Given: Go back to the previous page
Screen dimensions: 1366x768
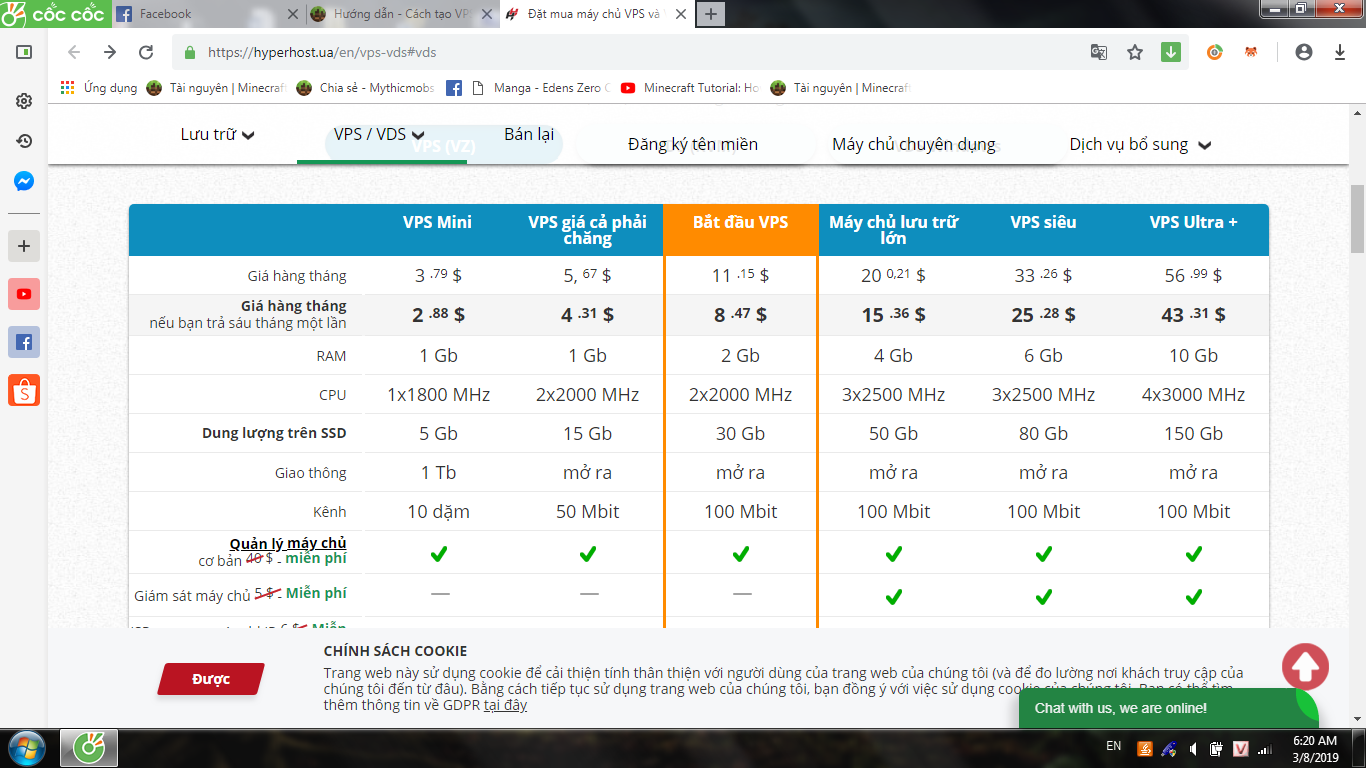Looking at the screenshot, I should coord(74,52).
